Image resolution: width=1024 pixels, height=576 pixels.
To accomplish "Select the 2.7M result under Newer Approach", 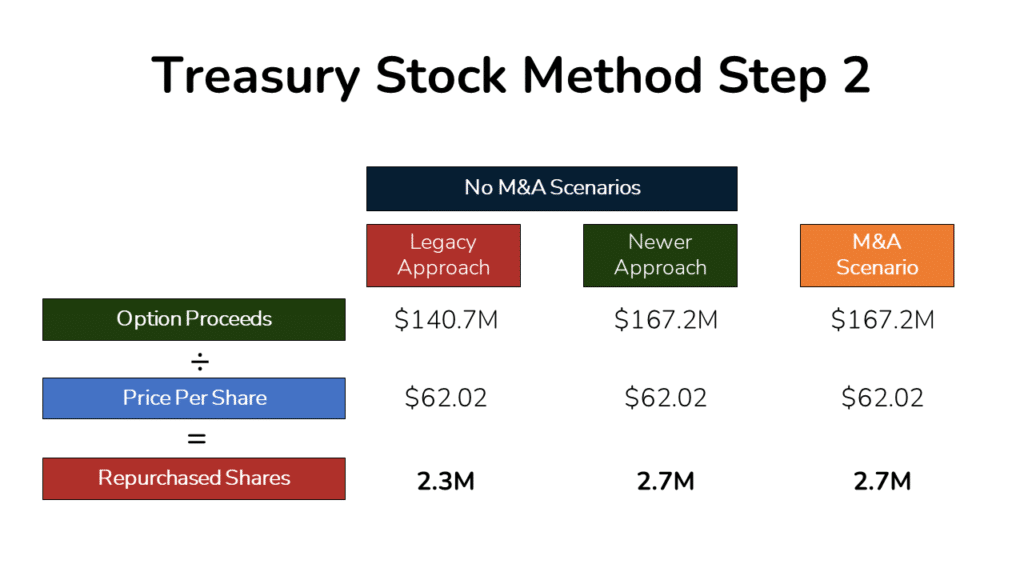I will [x=666, y=481].
